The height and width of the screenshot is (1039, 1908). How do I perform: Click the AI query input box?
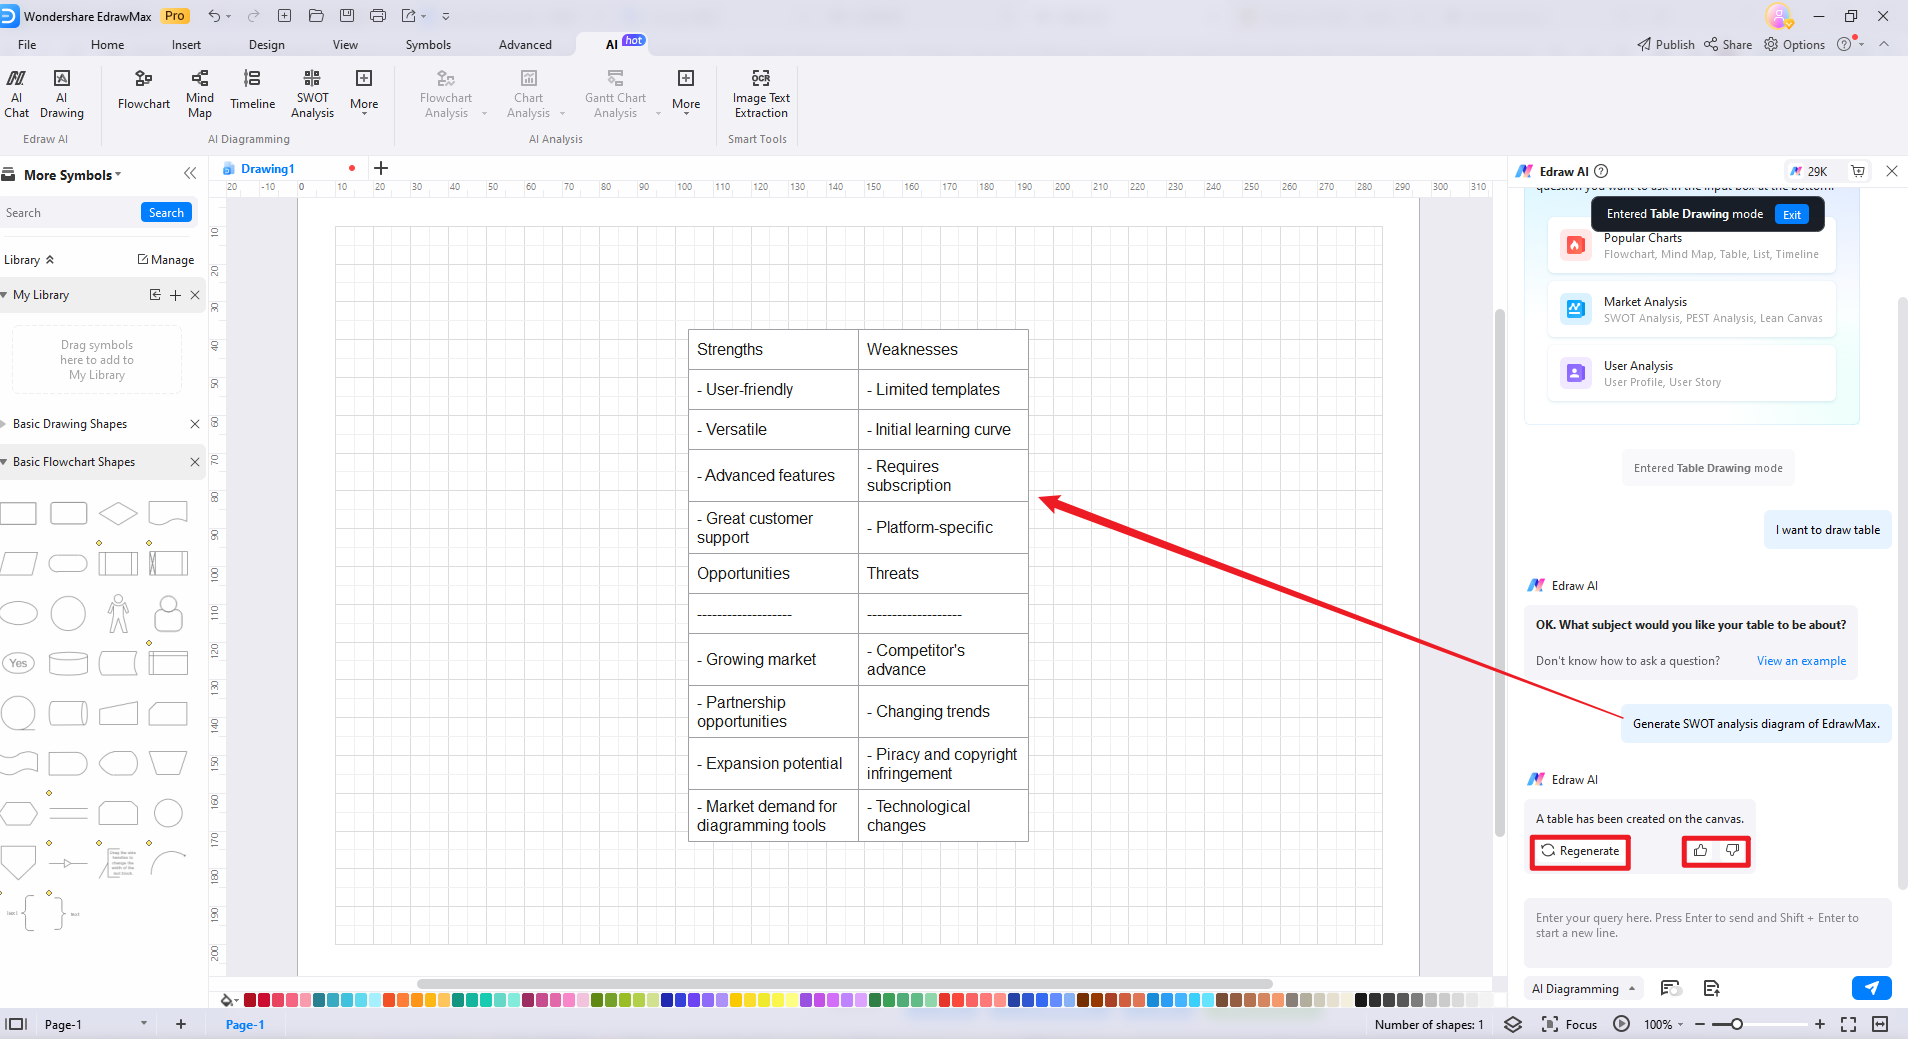pos(1707,932)
